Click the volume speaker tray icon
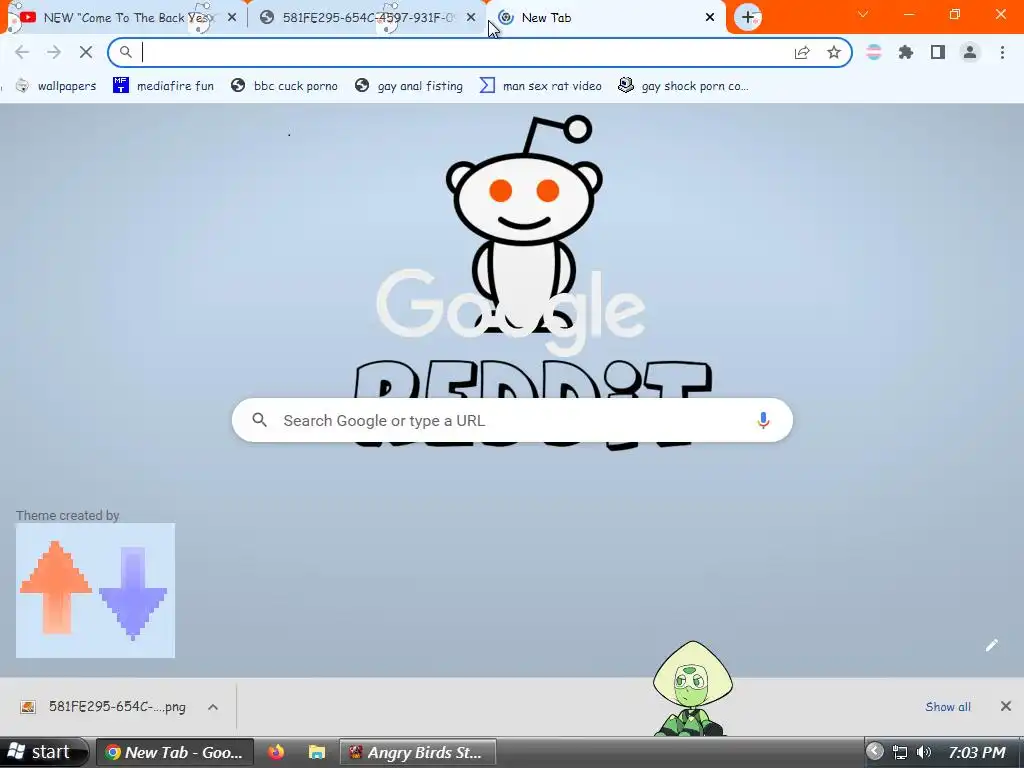 (x=923, y=752)
